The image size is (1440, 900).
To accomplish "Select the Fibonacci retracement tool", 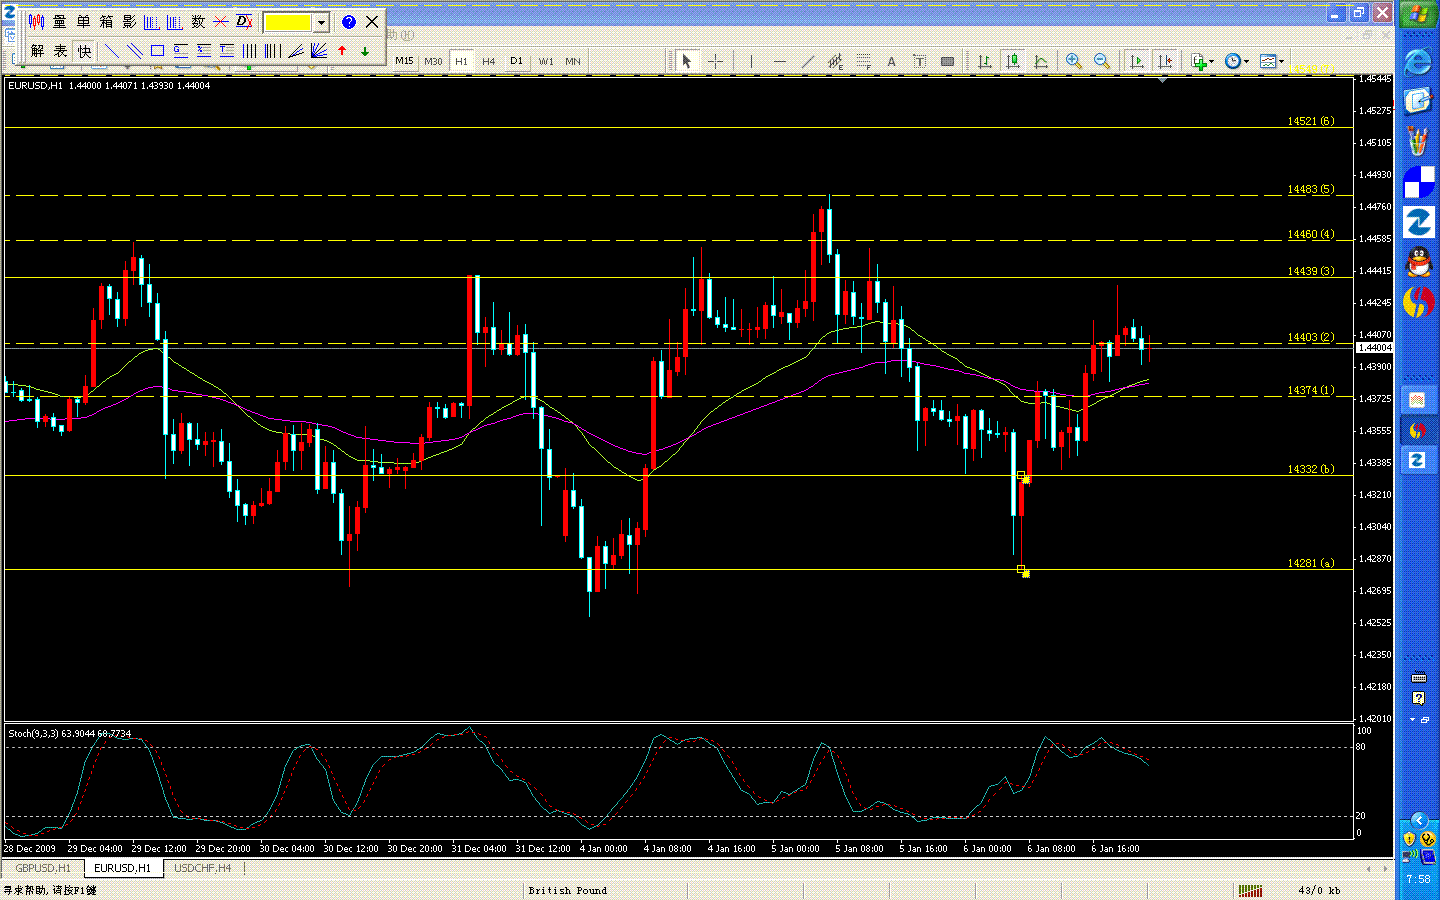I will [863, 61].
